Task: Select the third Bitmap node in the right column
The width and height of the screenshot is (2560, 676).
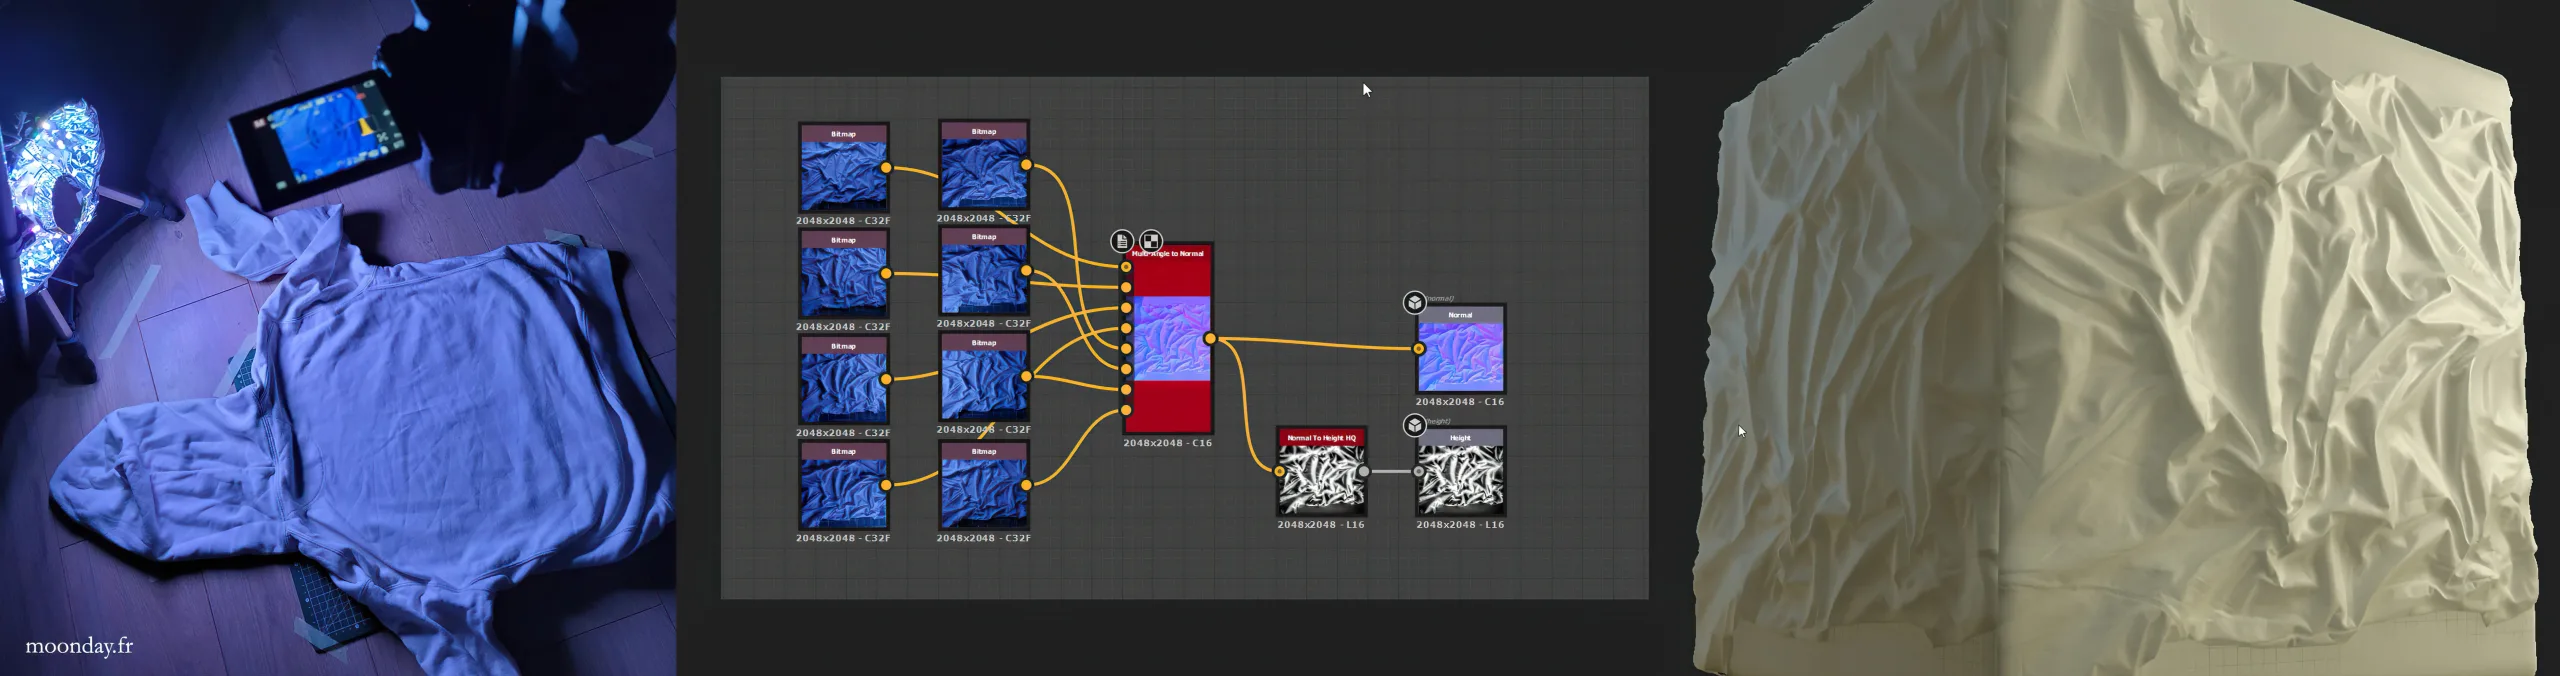Action: [984, 377]
